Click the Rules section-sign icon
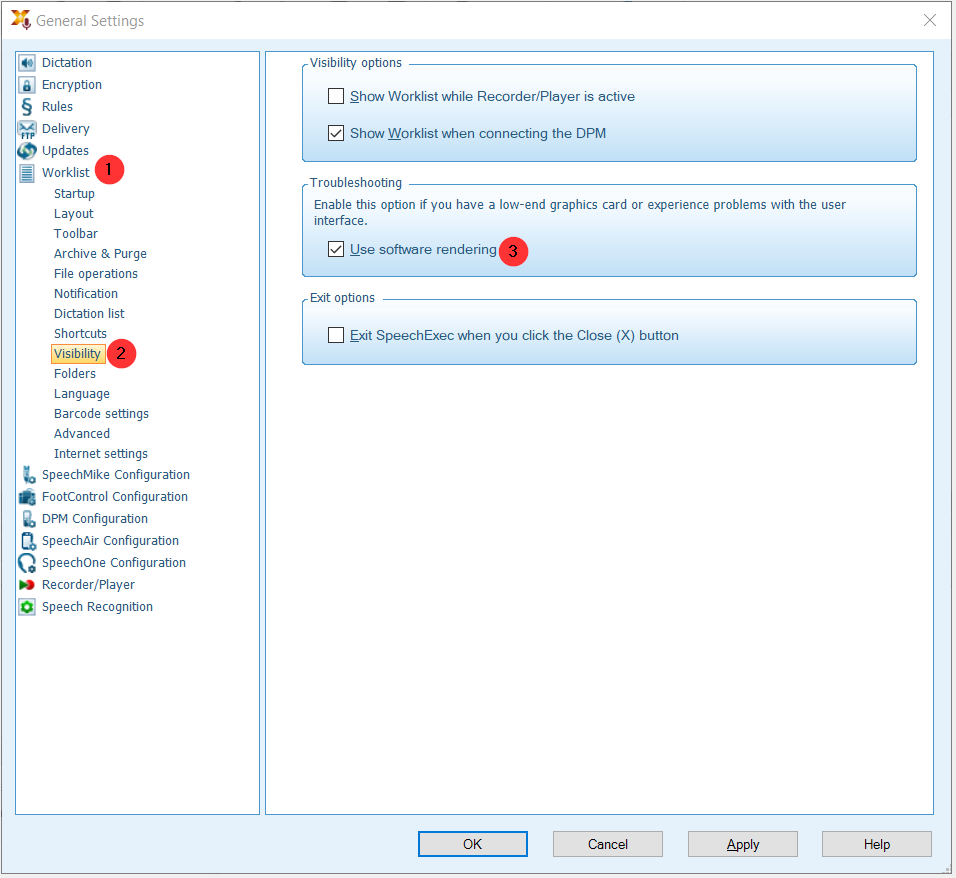The width and height of the screenshot is (956, 878). (27, 107)
